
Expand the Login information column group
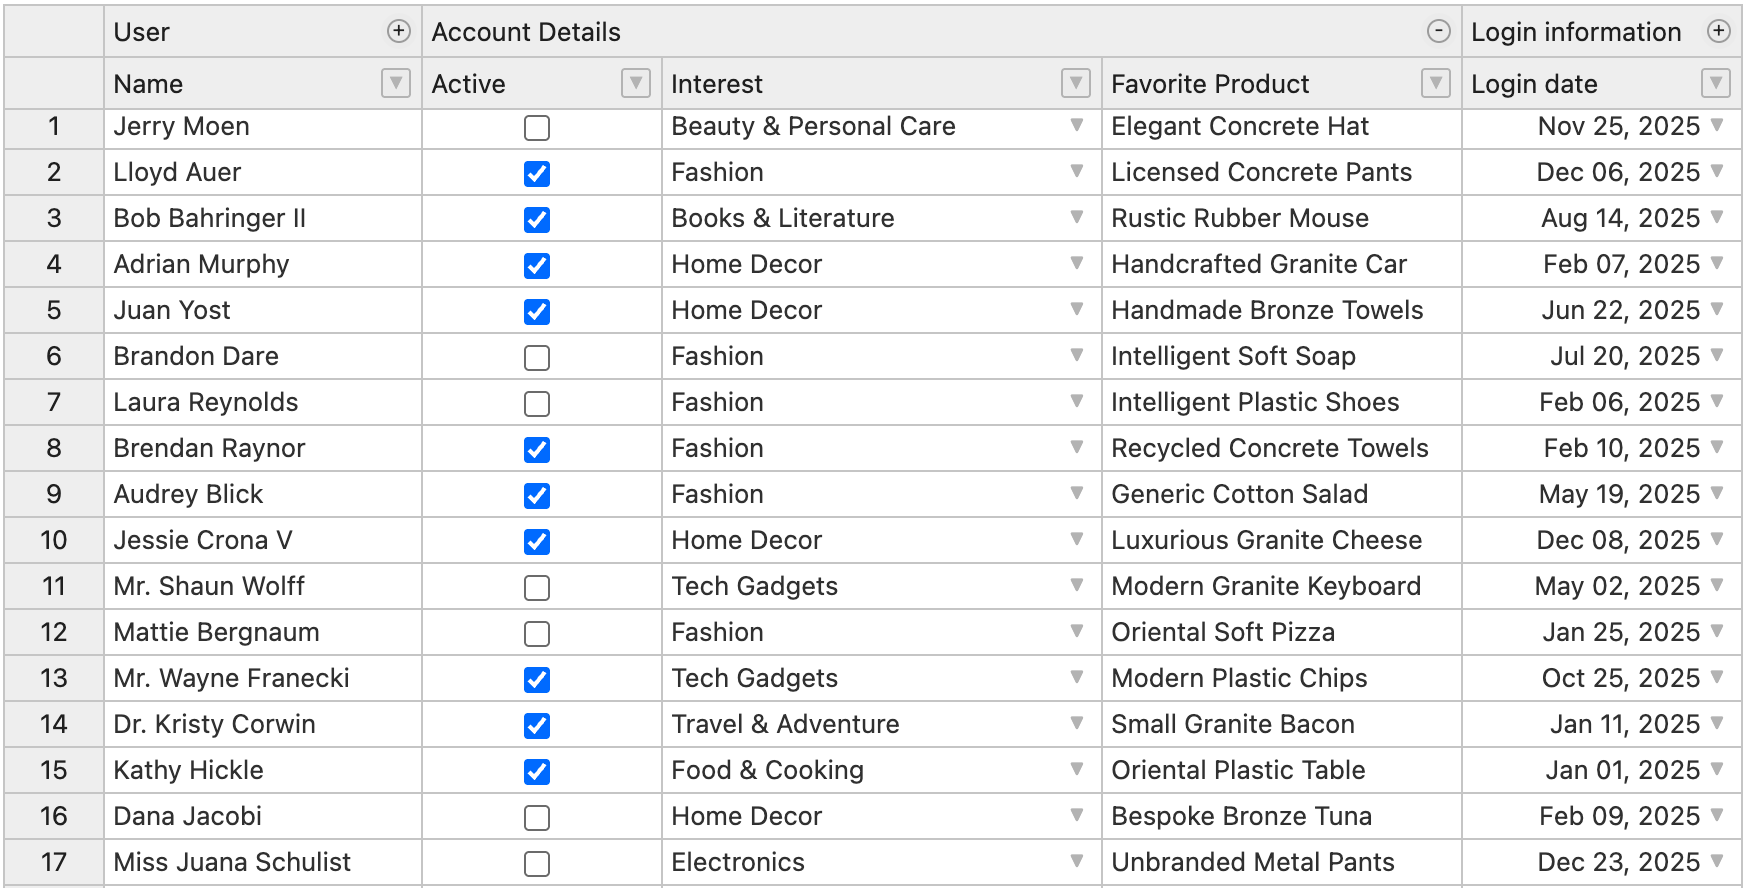click(1718, 32)
